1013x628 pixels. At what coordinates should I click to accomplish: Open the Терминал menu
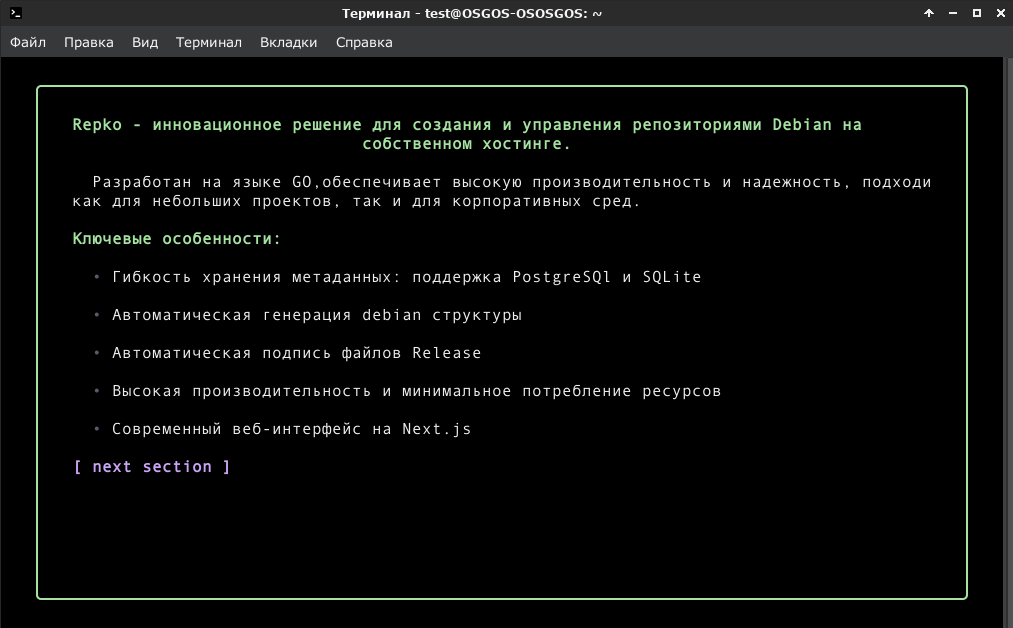(209, 42)
